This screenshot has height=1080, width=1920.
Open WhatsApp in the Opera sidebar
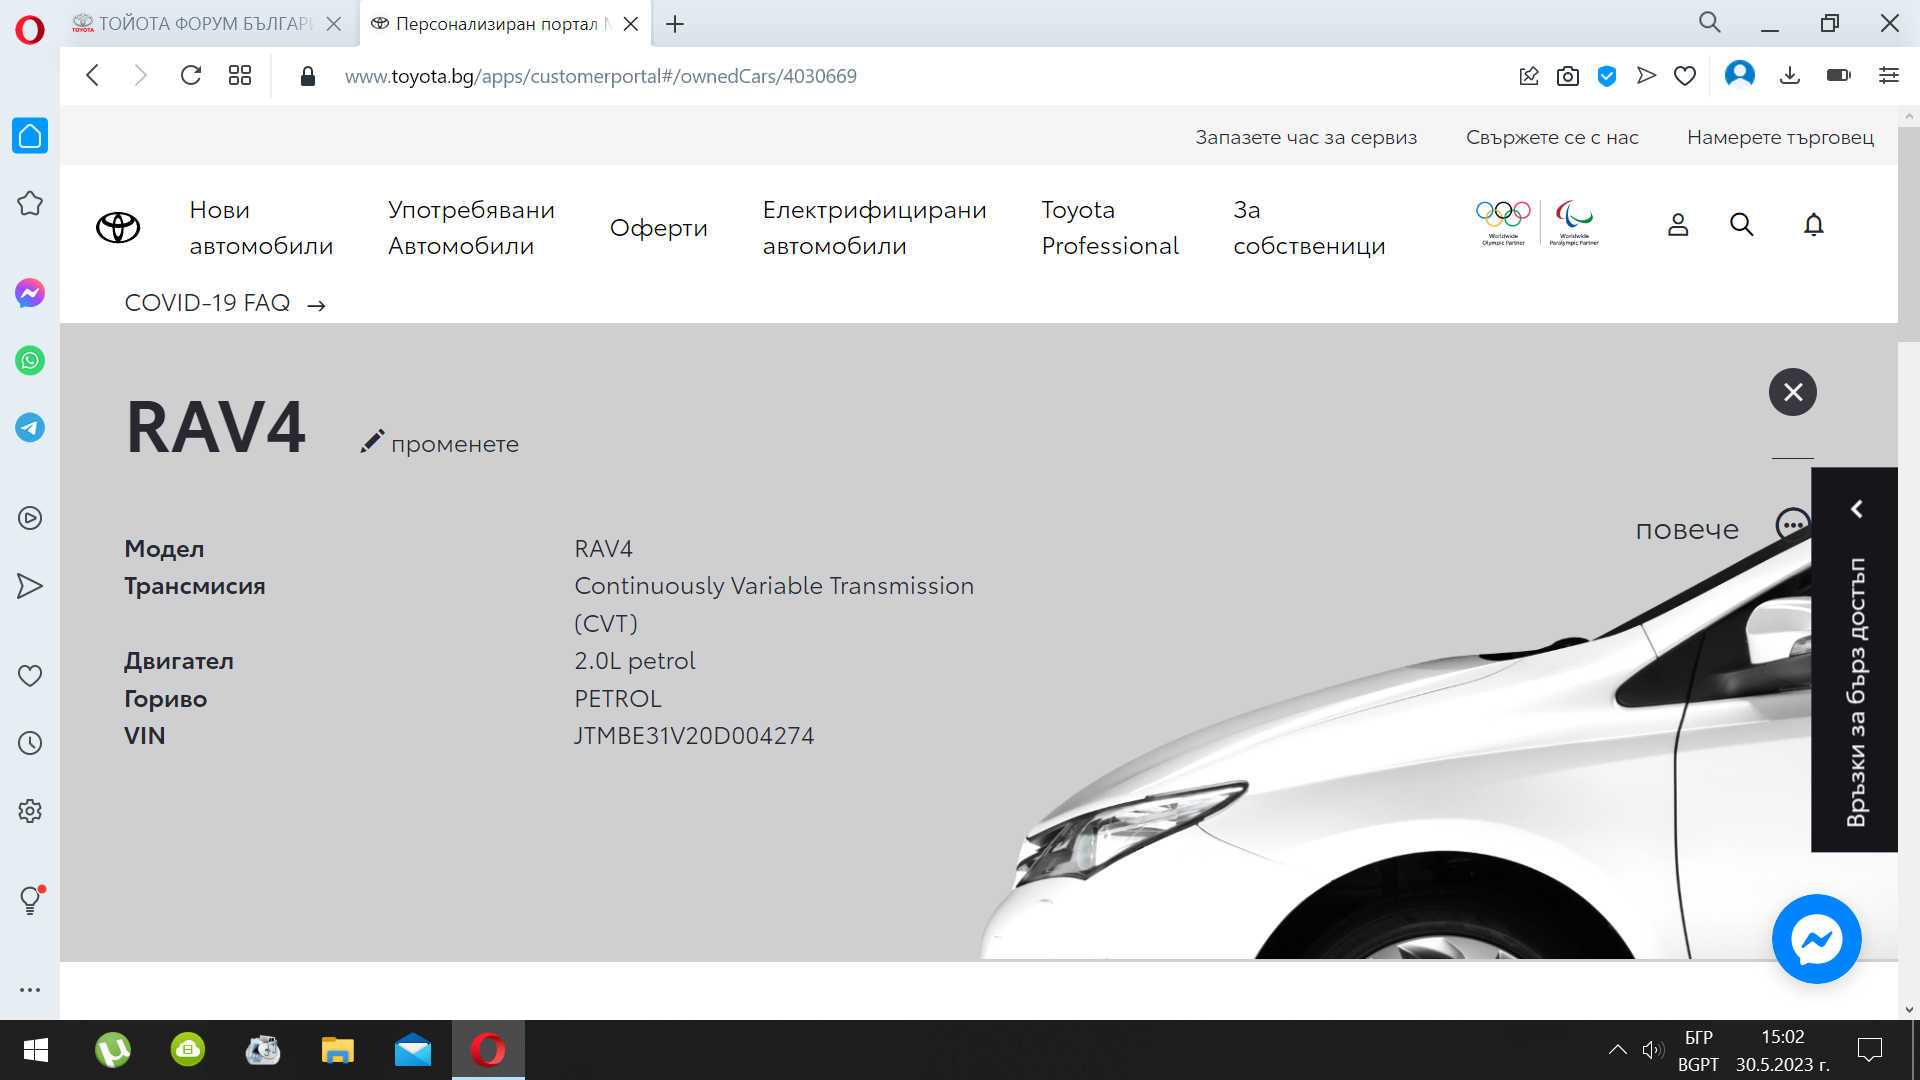(x=29, y=361)
